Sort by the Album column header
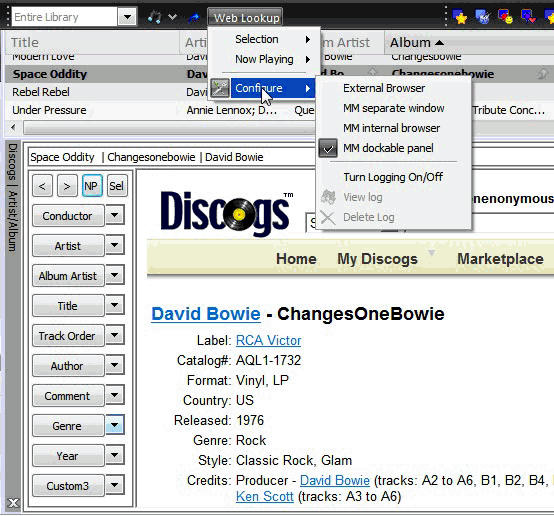 click(x=469, y=42)
